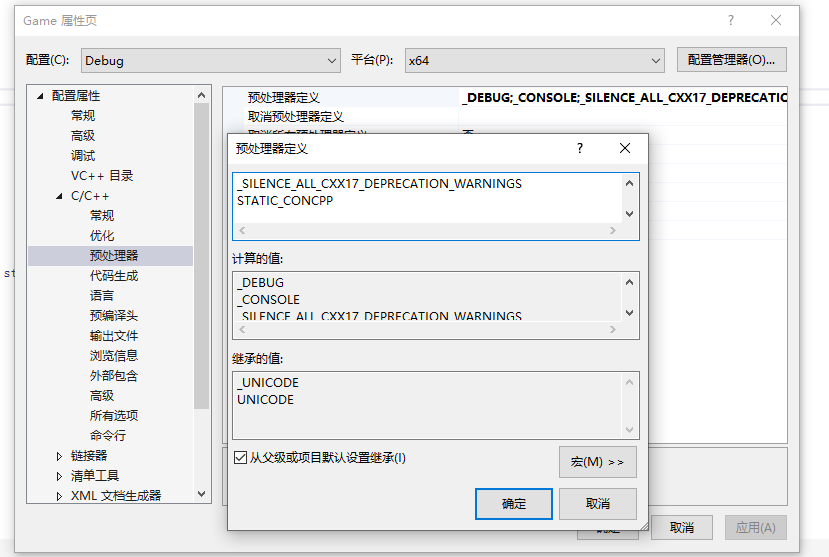Click the property tree vertical scrollbar thumb
Image resolution: width=829 pixels, height=557 pixels.
point(201,256)
